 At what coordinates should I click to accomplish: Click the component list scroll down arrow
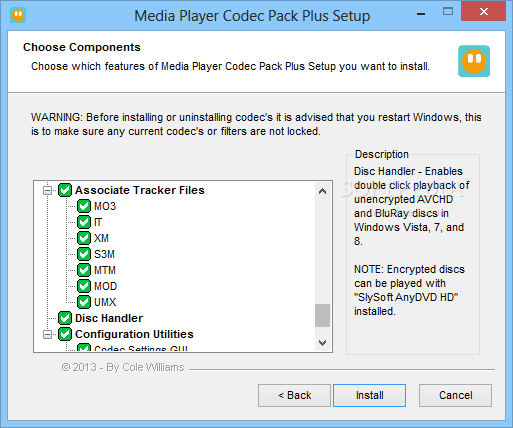(x=322, y=343)
